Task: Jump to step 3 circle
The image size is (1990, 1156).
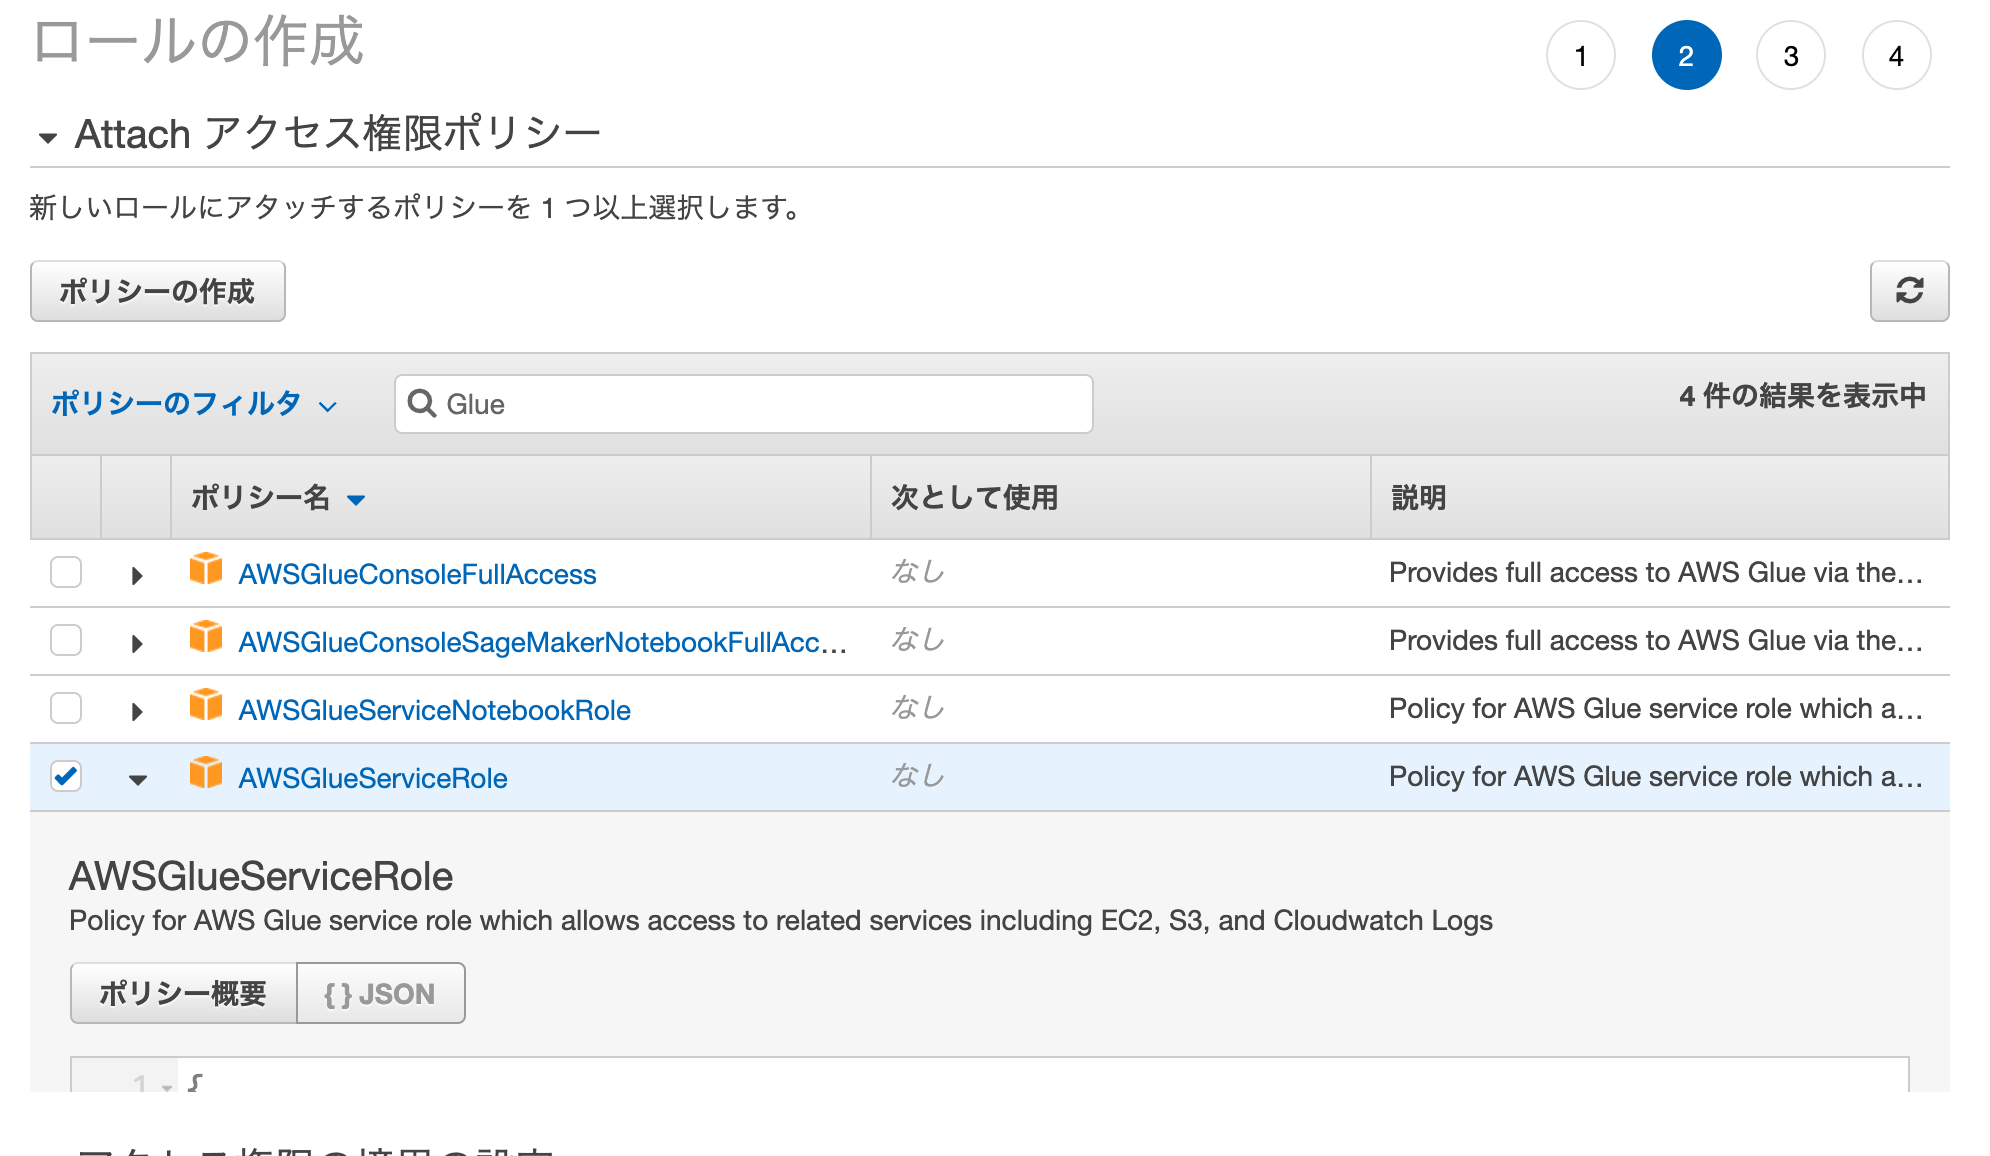Action: point(1790,56)
